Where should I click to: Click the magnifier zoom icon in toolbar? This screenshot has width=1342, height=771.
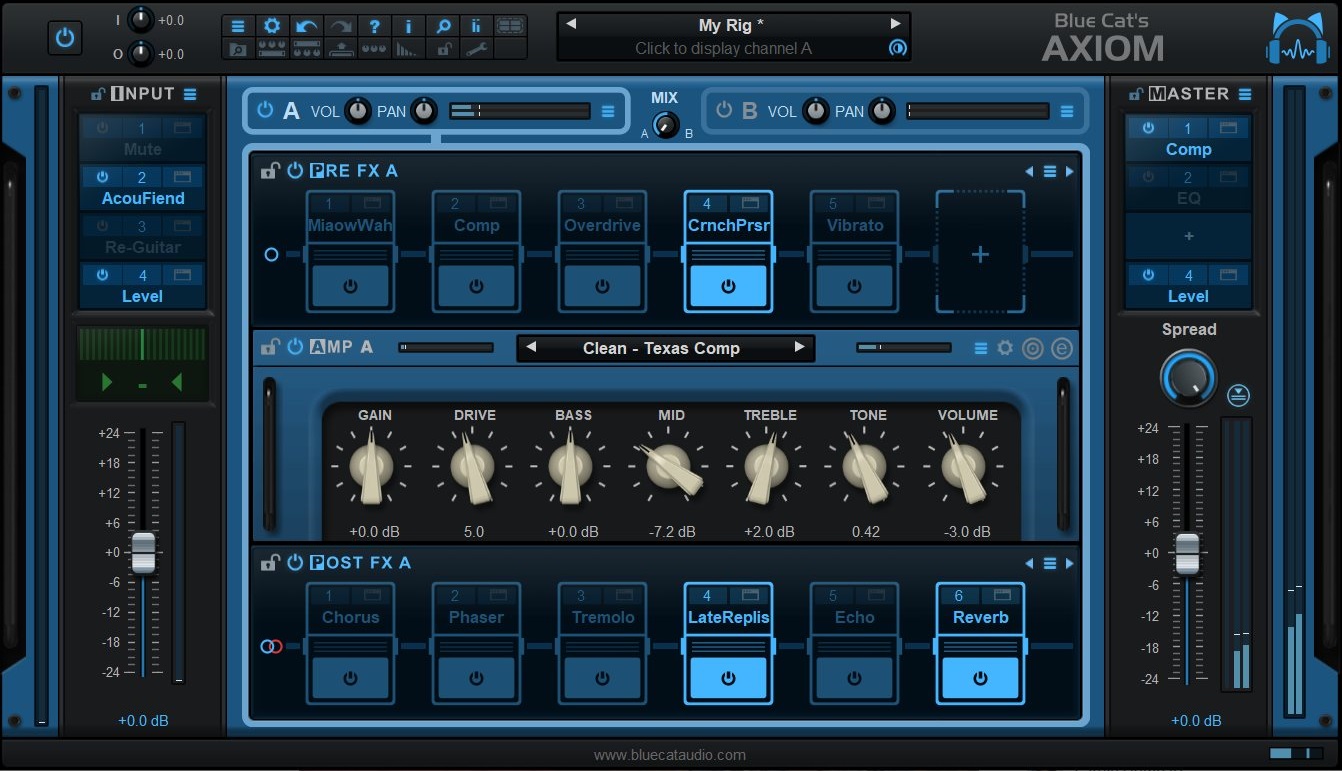pyautogui.click(x=442, y=26)
